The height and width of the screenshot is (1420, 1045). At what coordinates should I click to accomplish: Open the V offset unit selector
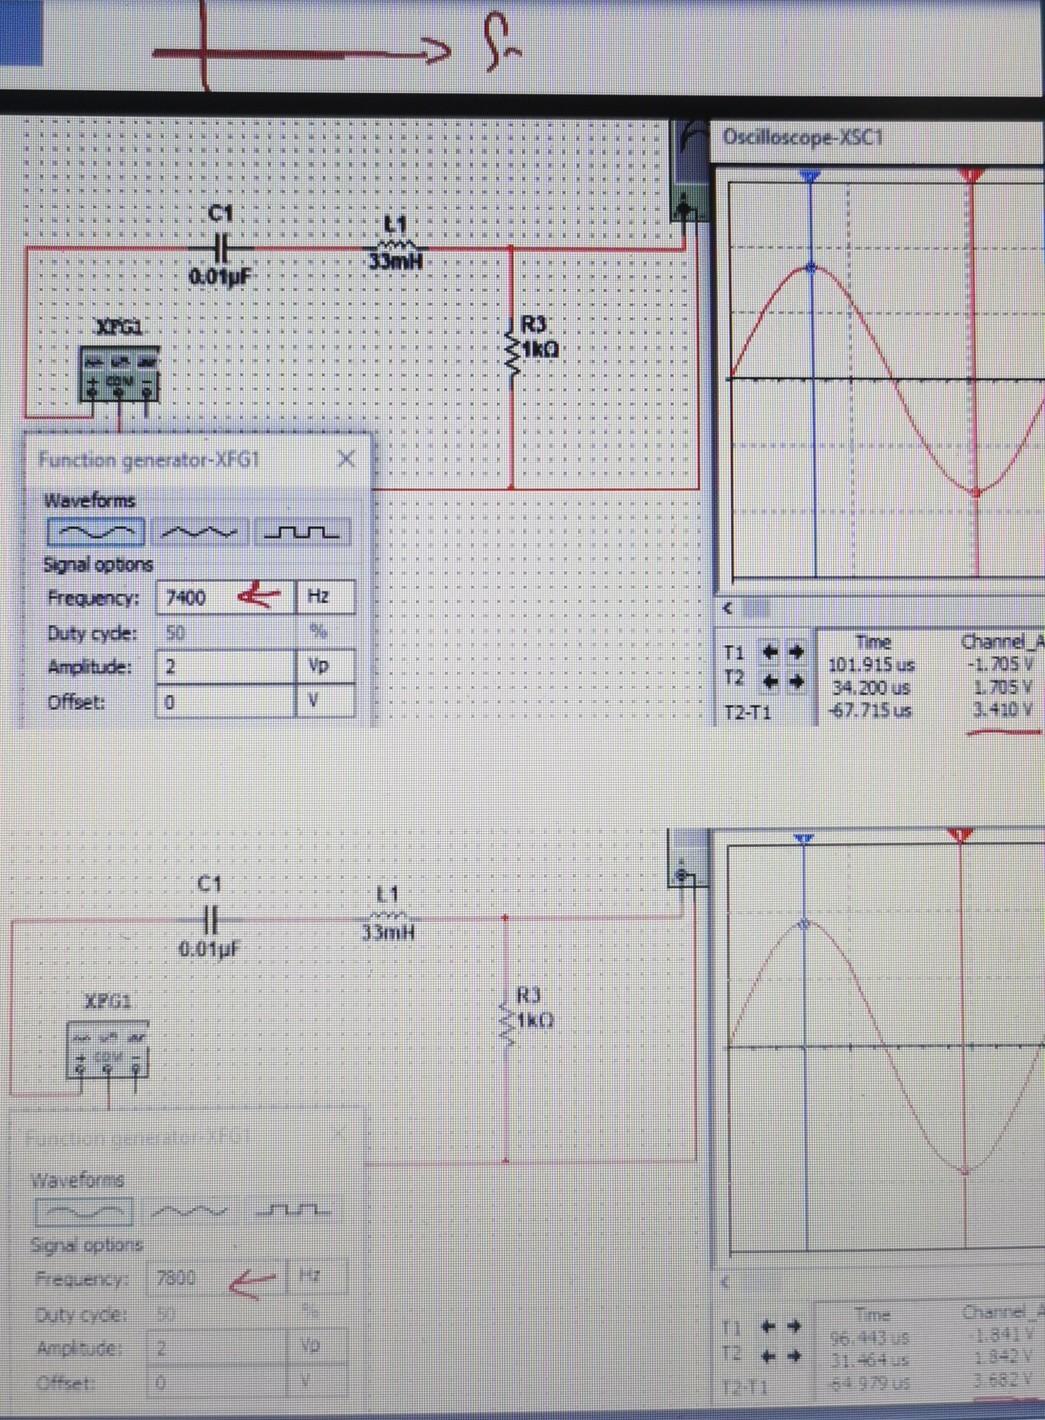click(x=326, y=701)
